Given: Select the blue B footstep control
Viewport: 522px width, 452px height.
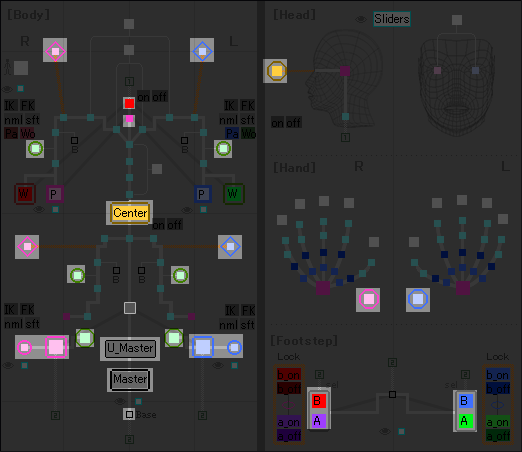Looking at the screenshot, I should (465, 401).
